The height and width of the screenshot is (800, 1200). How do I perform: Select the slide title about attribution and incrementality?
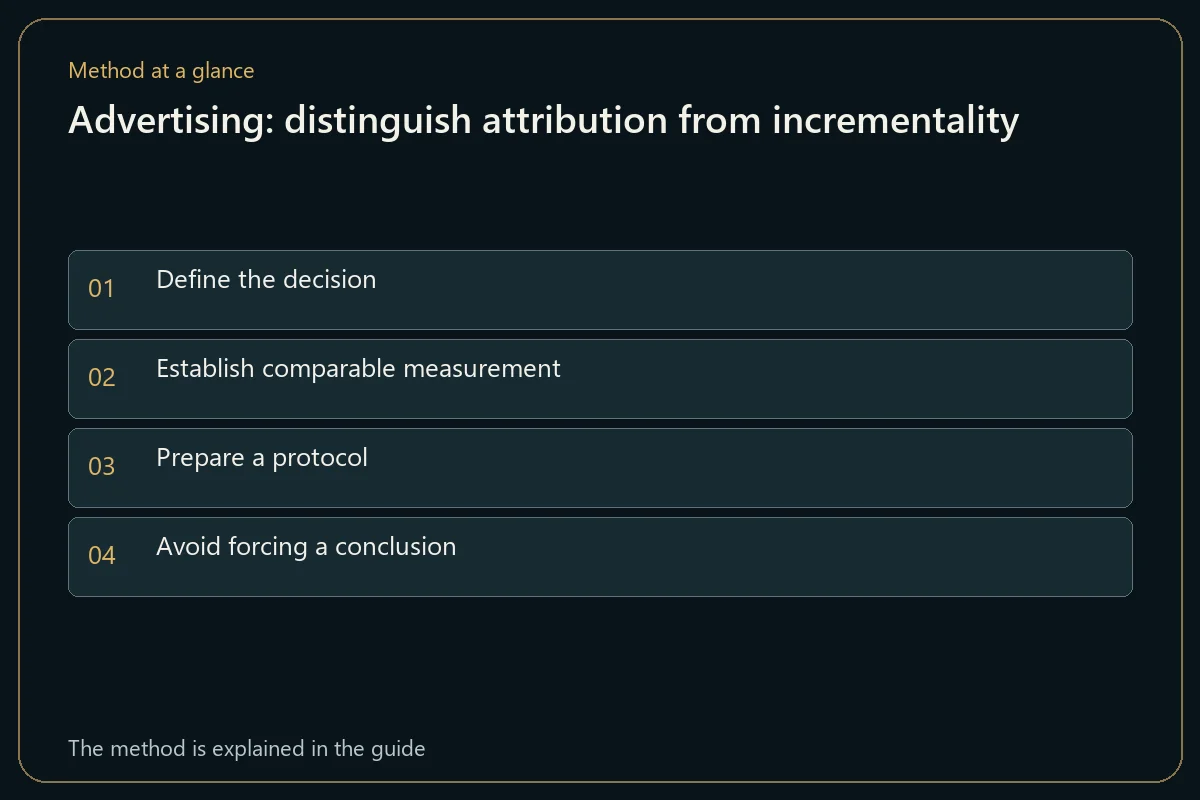point(543,121)
